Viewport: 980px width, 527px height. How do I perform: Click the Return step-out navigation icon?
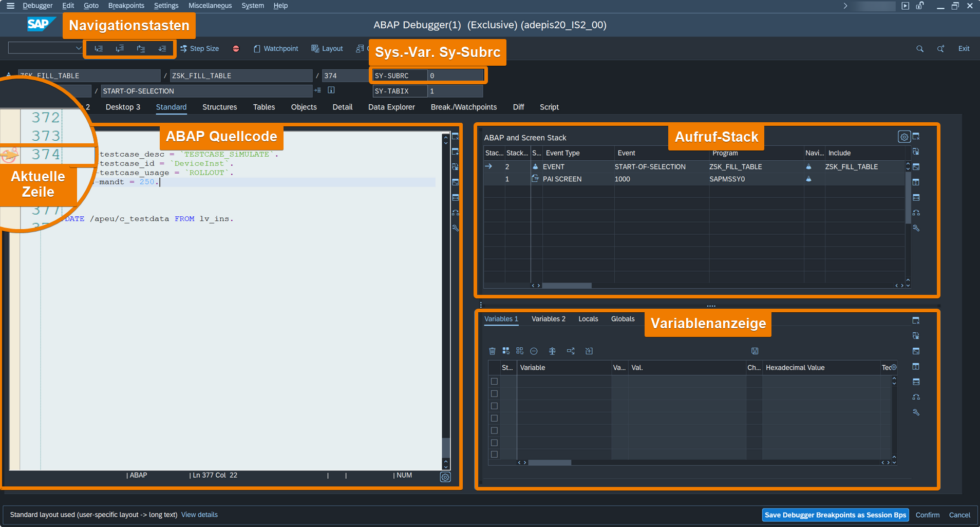(141, 49)
